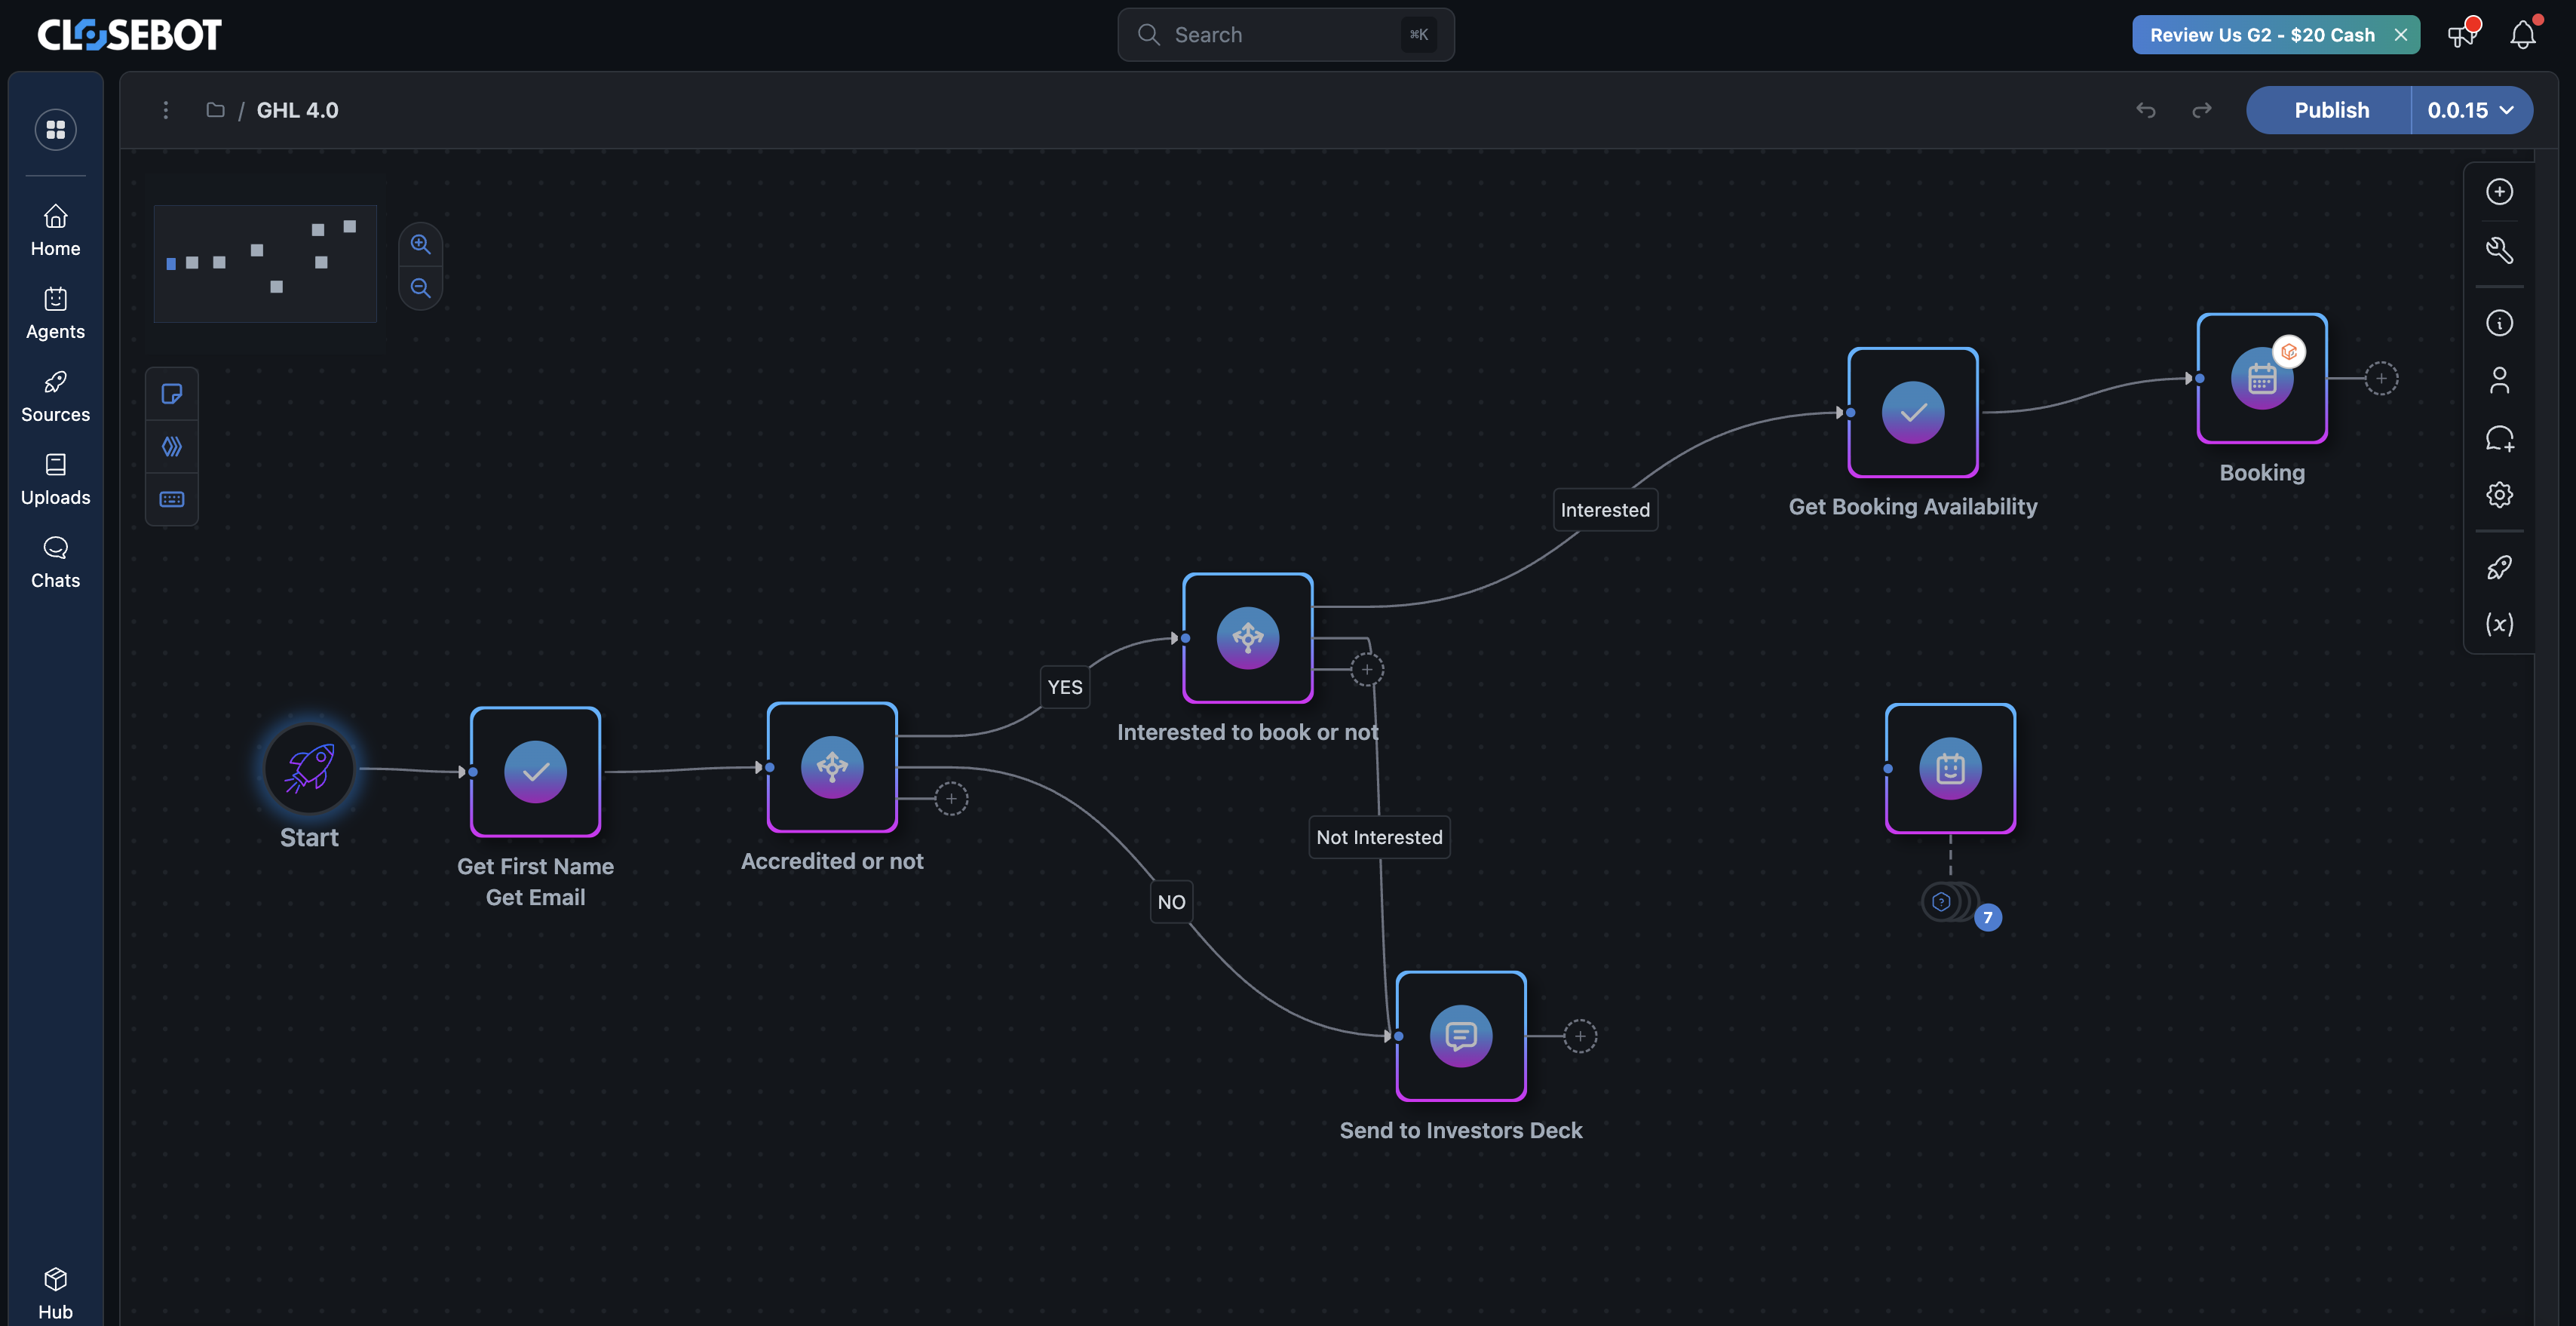Add a node after Booking

pyautogui.click(x=2381, y=379)
